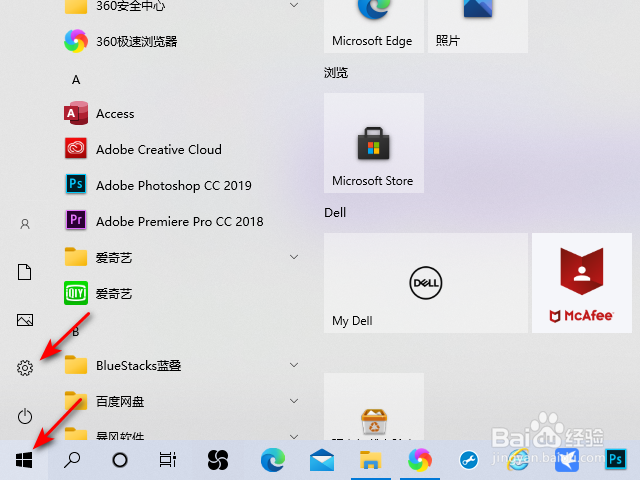Expand the 暴风软件 folder chevron

point(294,436)
